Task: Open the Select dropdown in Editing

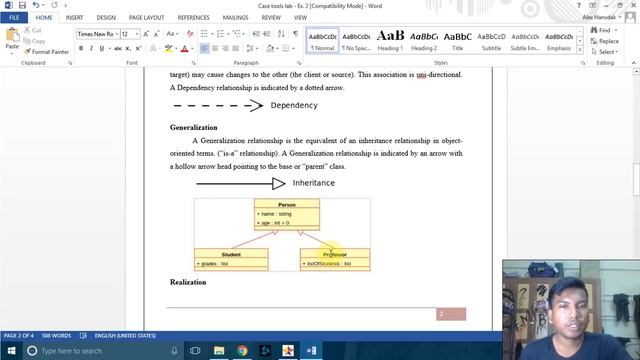Action: pyautogui.click(x=605, y=52)
